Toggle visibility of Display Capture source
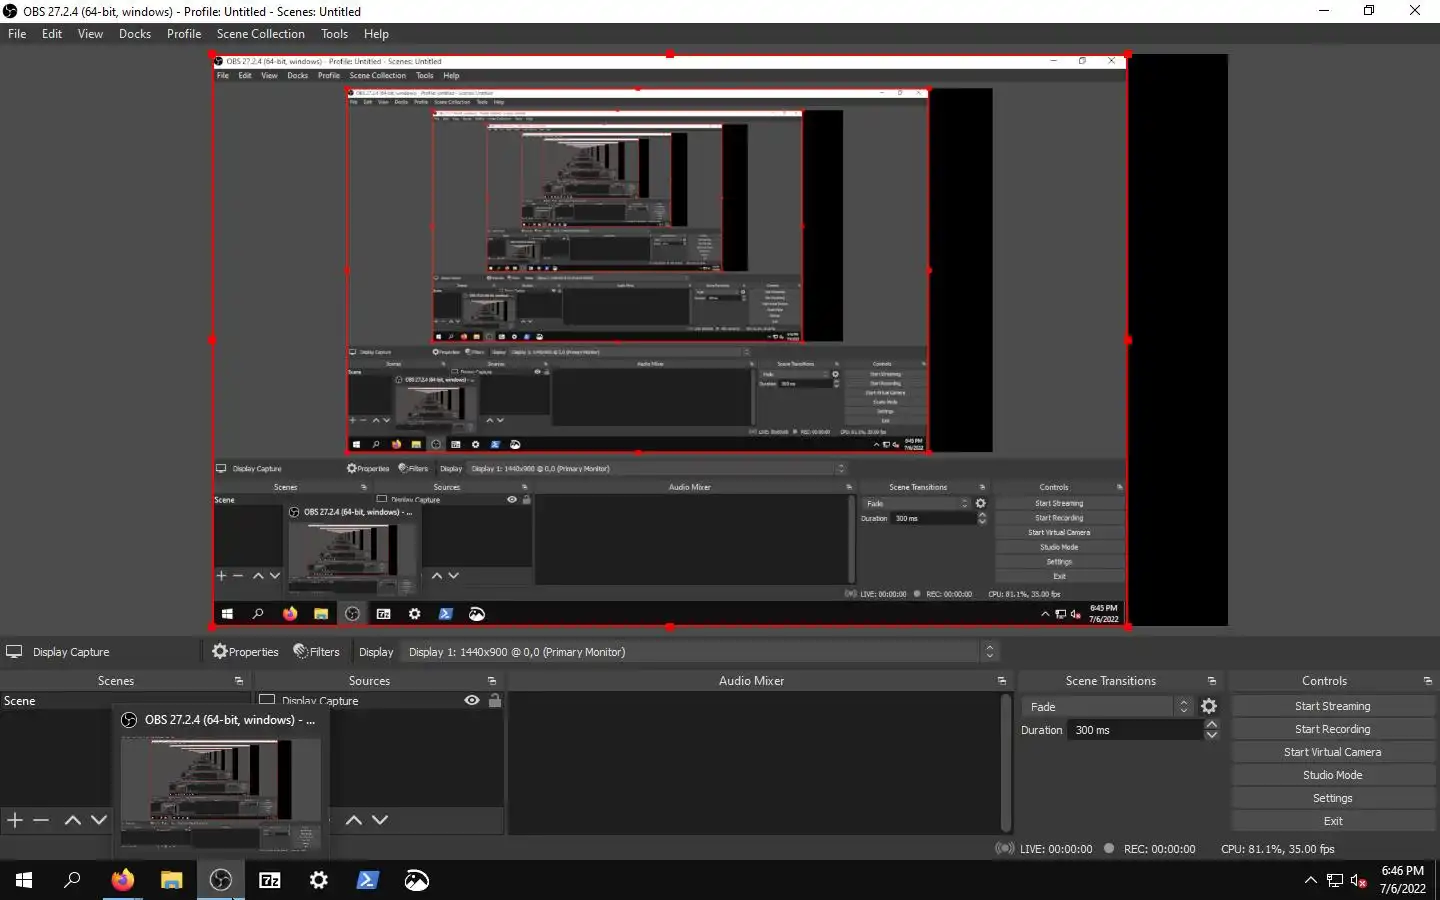Screen dimensions: 1440x900 (x=472, y=701)
